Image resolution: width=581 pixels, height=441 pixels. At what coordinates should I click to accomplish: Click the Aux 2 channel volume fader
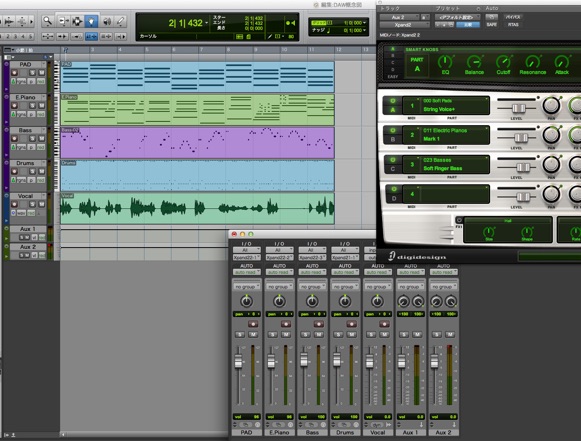[x=434, y=361]
